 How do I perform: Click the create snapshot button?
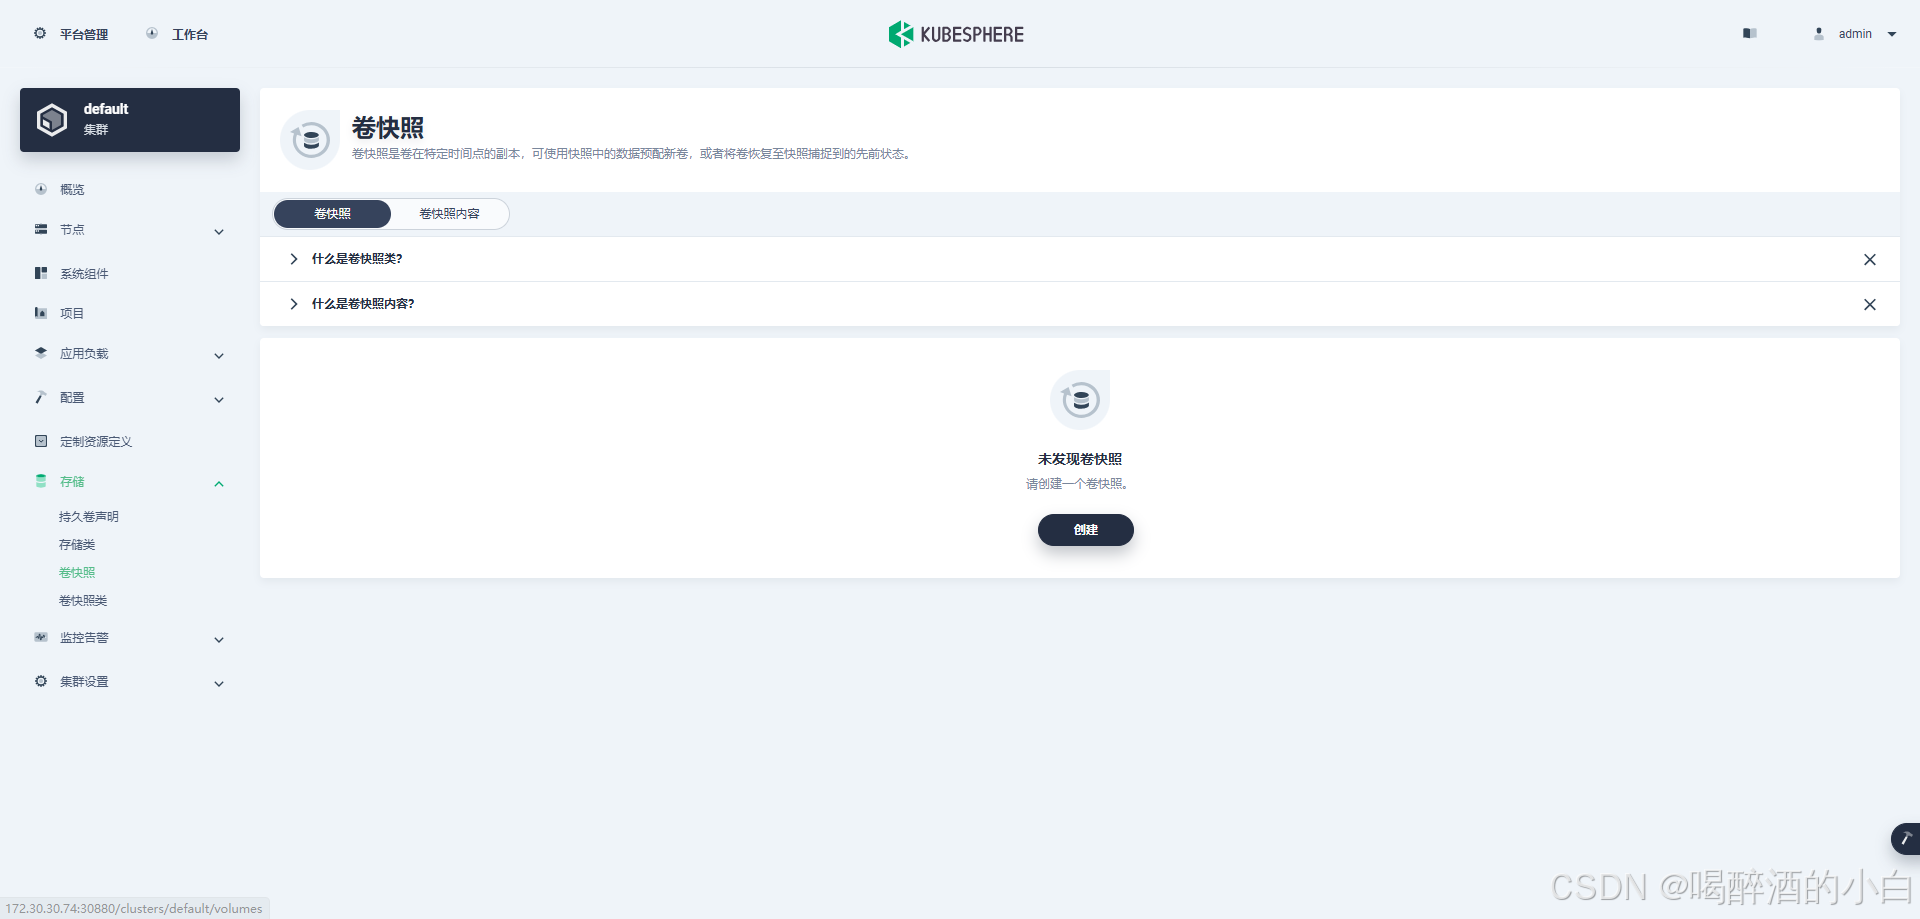[1085, 530]
